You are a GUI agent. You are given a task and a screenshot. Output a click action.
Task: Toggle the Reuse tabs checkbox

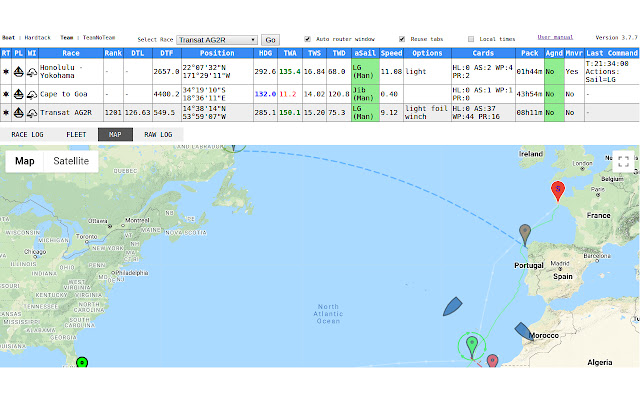click(x=402, y=39)
